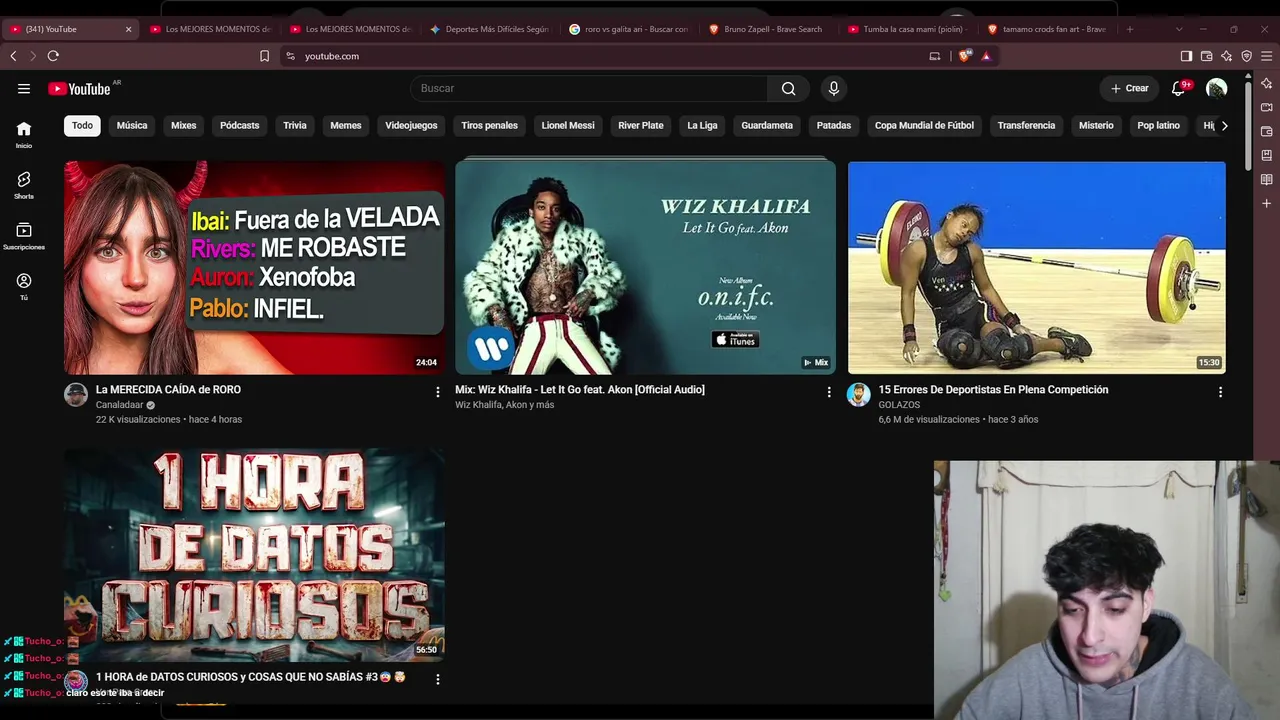Open options menu for 1 HORA de DATOS CURIOSOS
The width and height of the screenshot is (1280, 720).
(437, 679)
